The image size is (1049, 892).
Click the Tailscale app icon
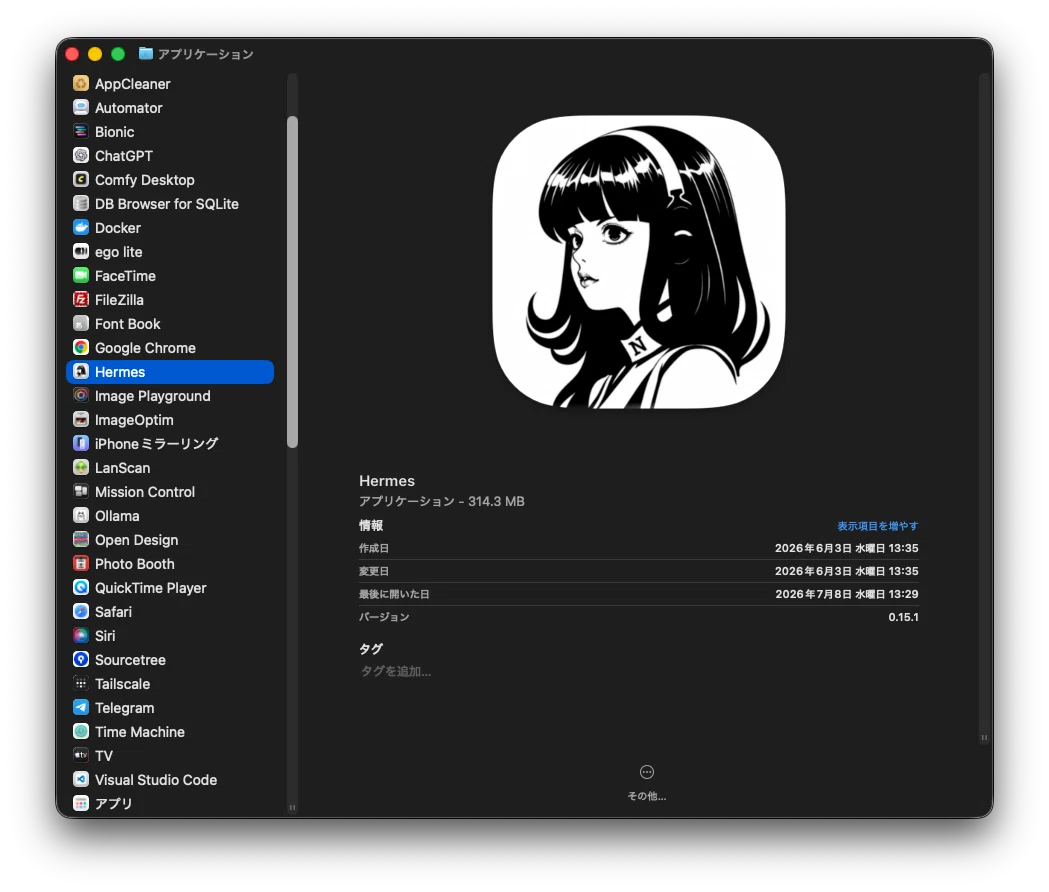tap(81, 684)
